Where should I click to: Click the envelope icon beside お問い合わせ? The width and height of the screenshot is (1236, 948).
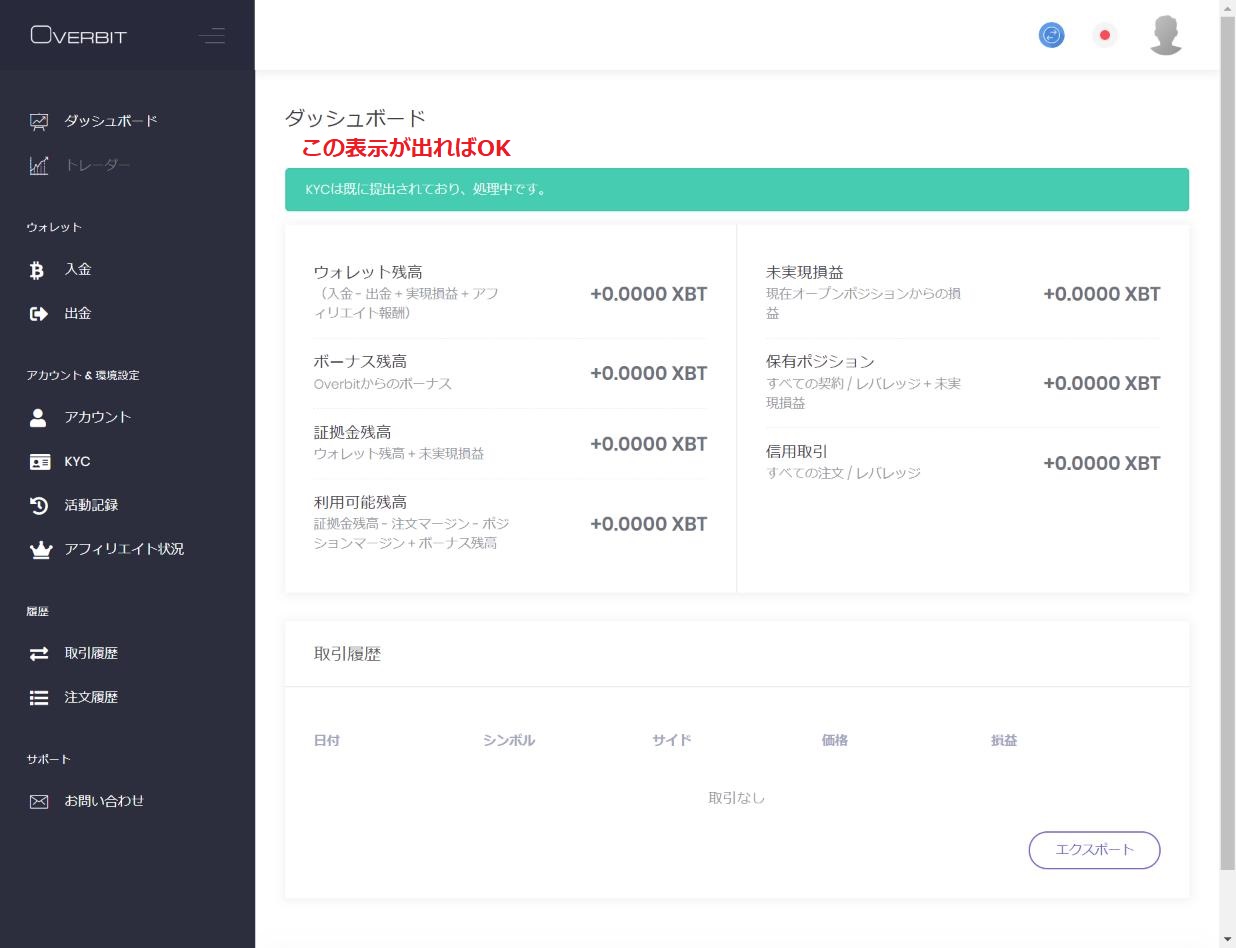click(39, 802)
